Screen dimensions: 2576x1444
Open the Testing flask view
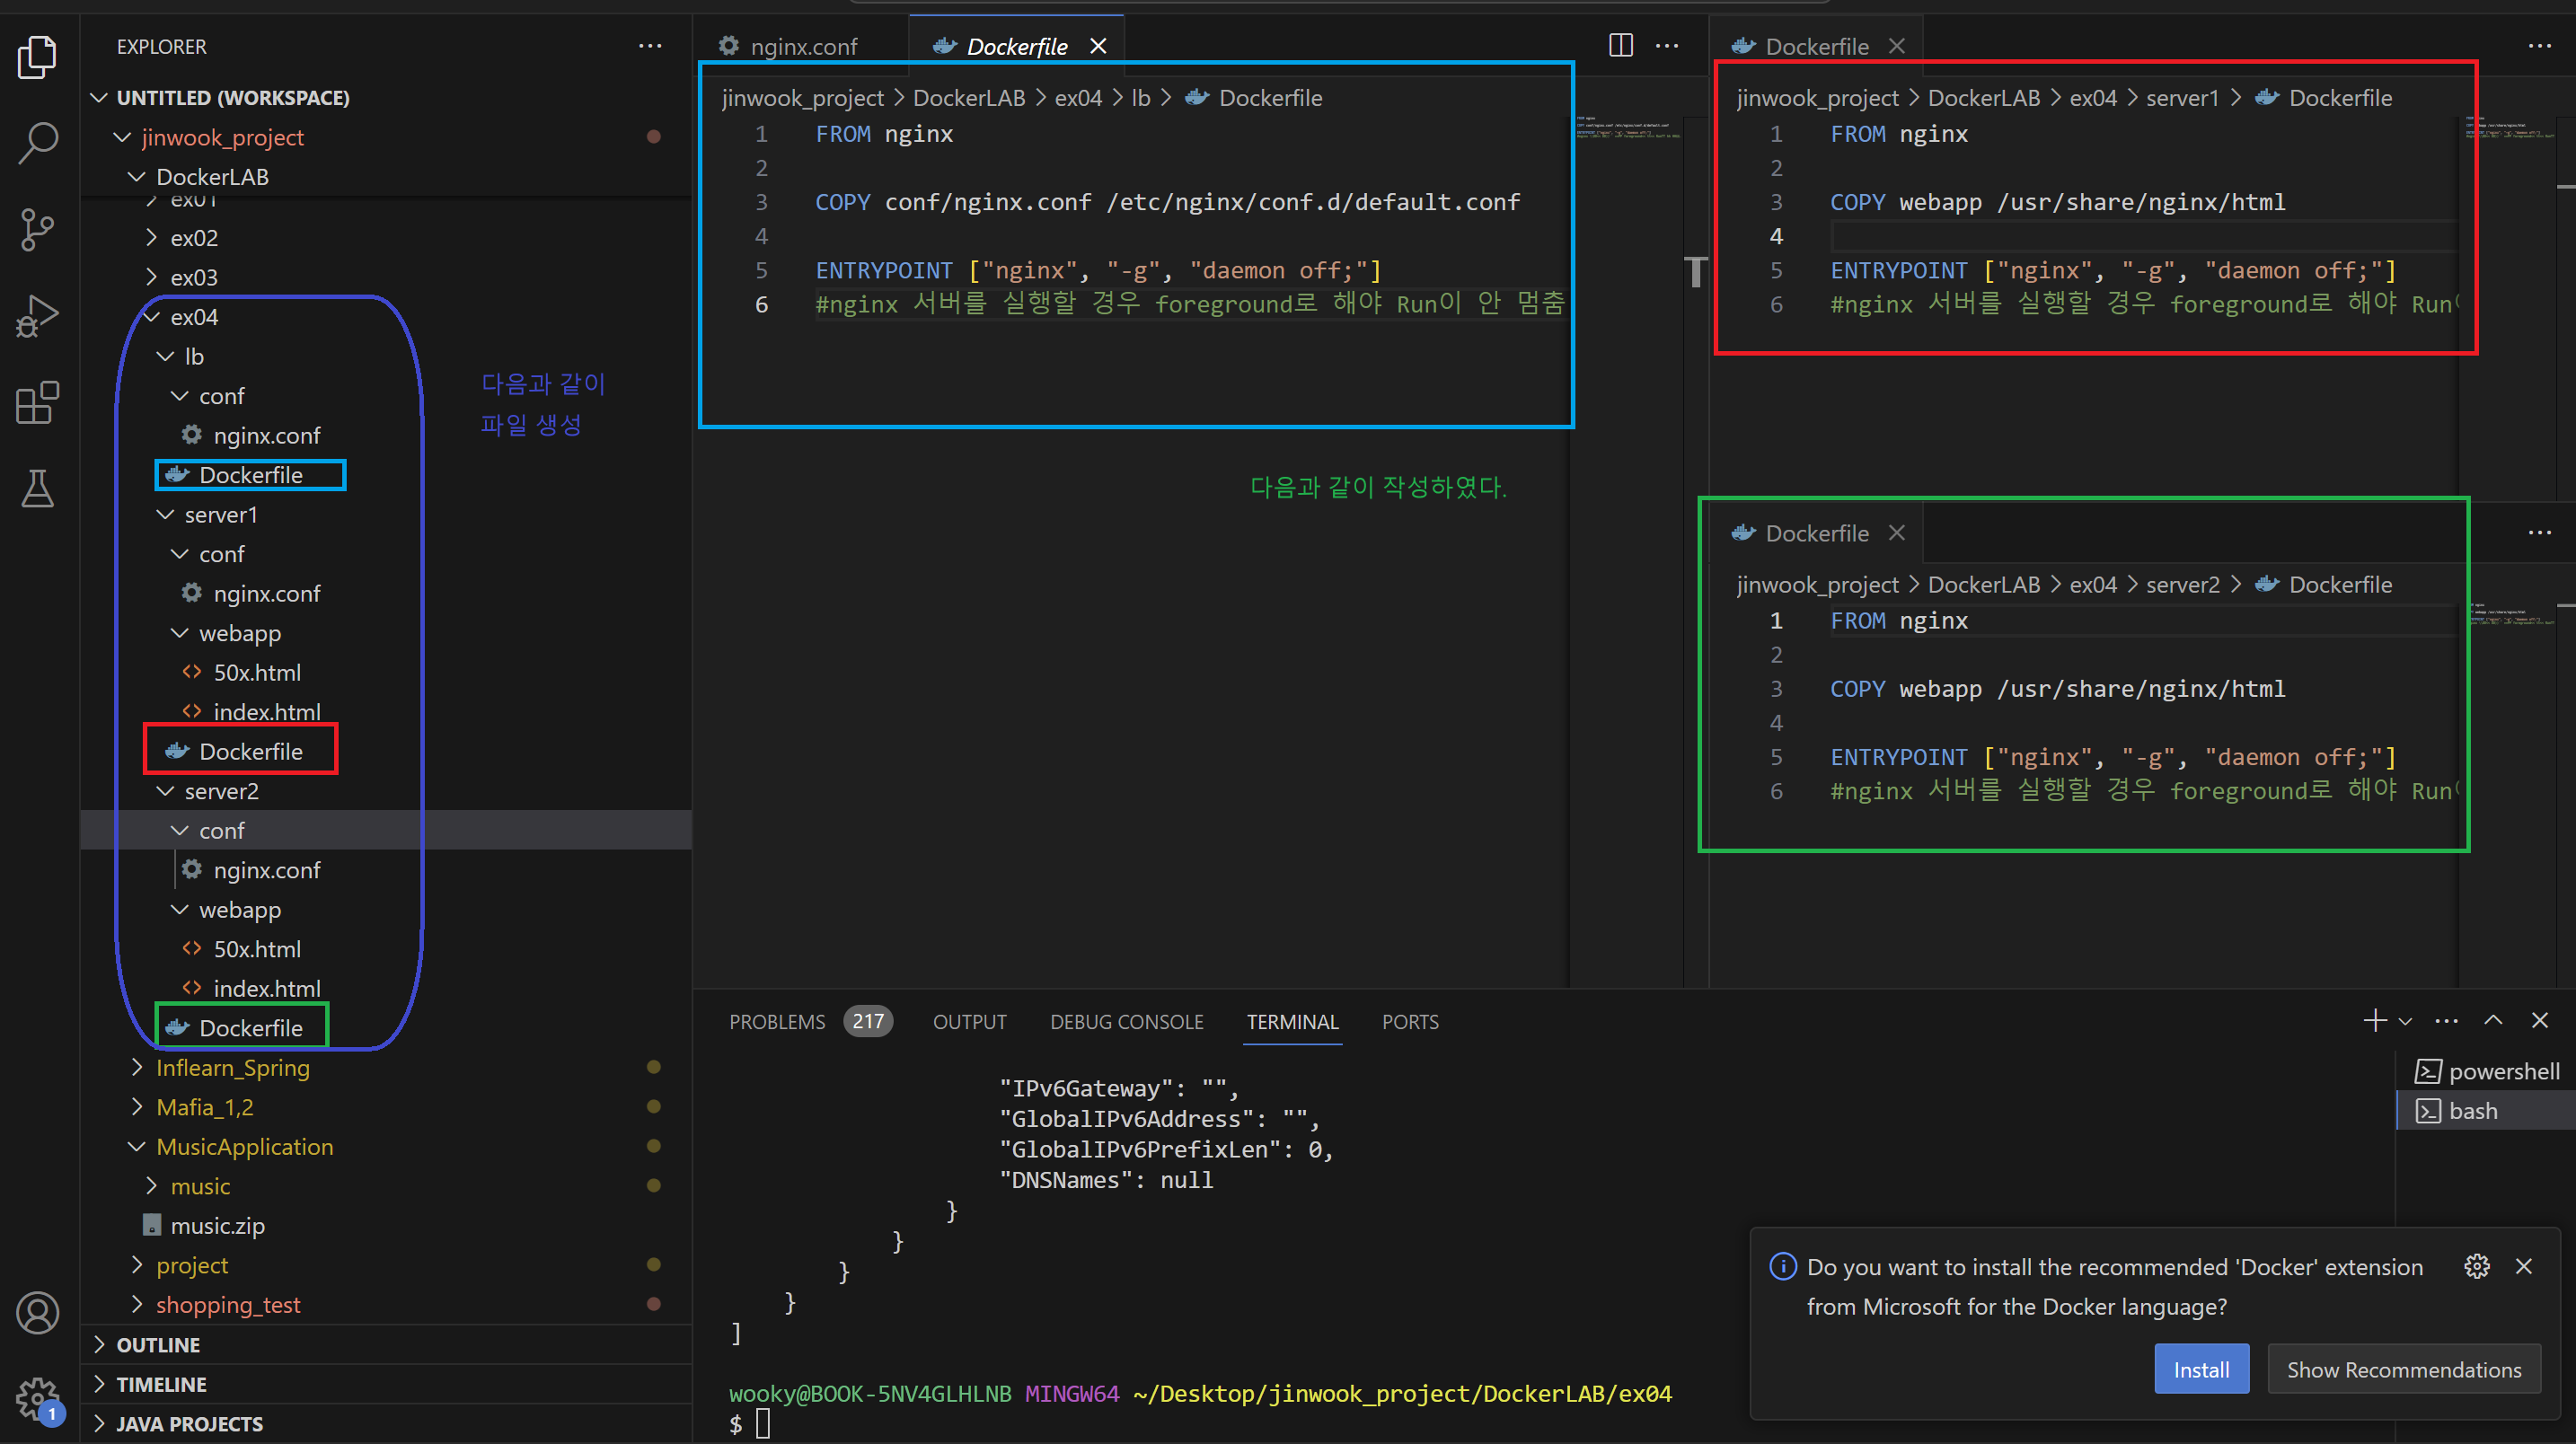[38, 489]
